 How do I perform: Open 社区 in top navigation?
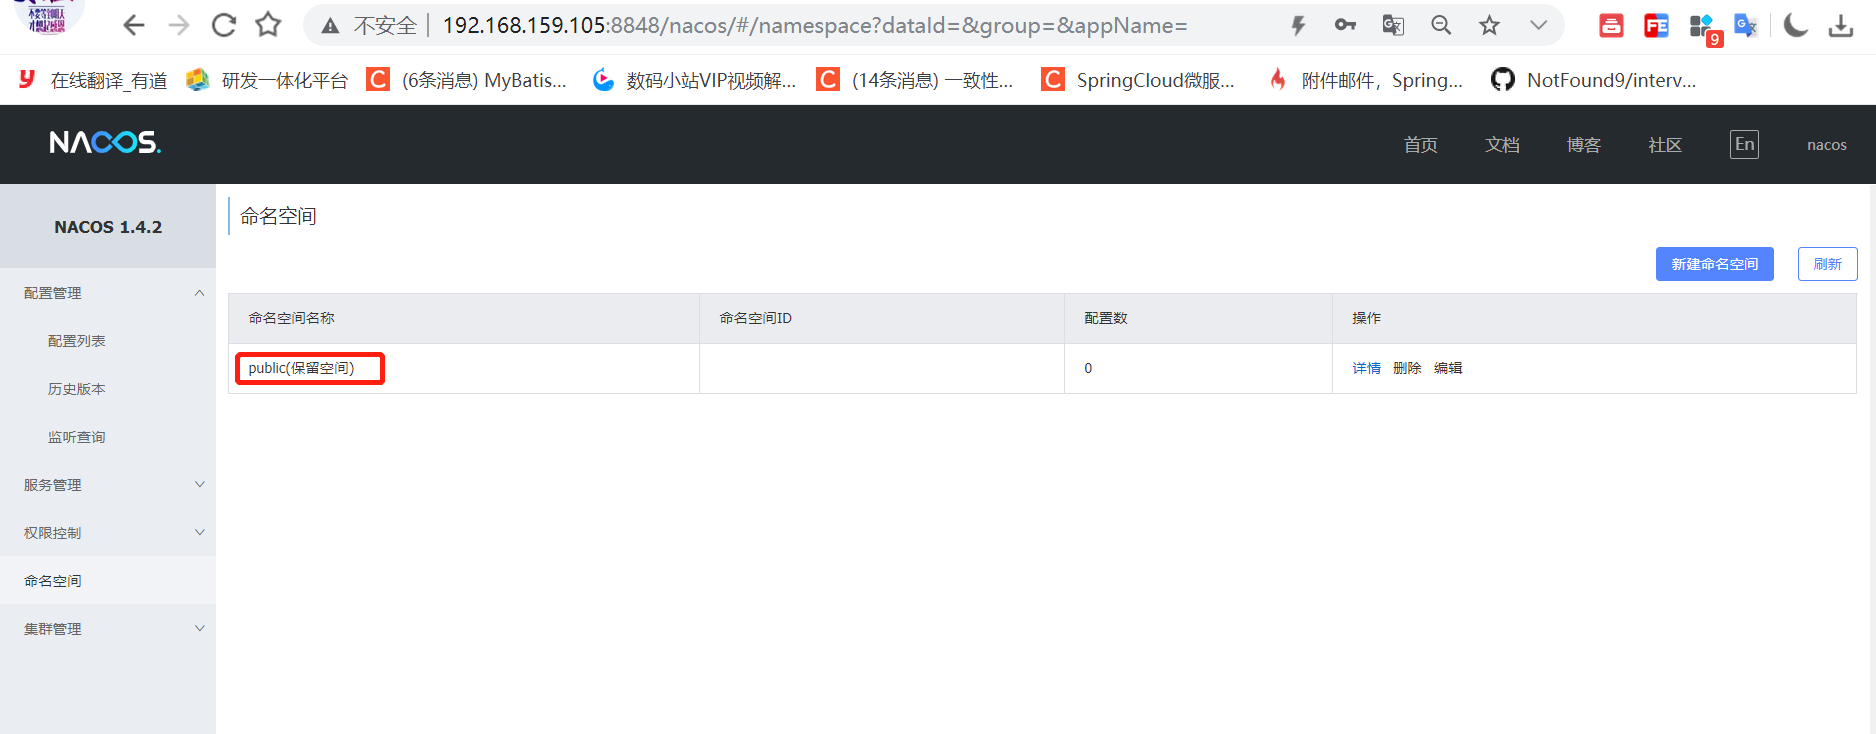1665,145
